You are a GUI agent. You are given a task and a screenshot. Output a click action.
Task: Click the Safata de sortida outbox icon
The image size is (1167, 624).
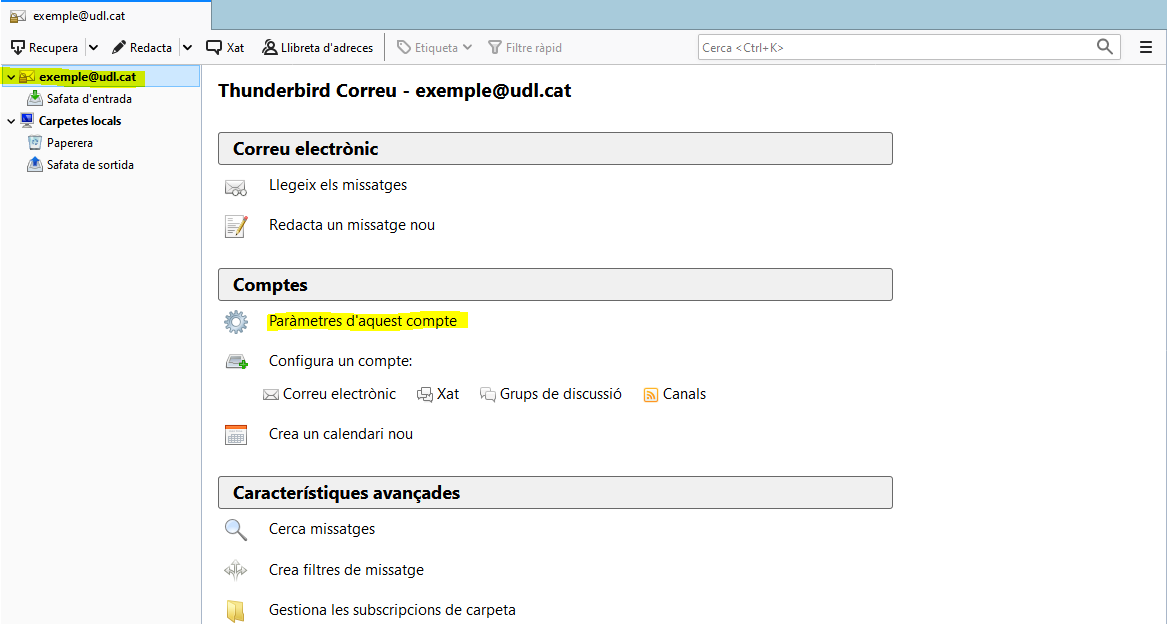pyautogui.click(x=35, y=165)
